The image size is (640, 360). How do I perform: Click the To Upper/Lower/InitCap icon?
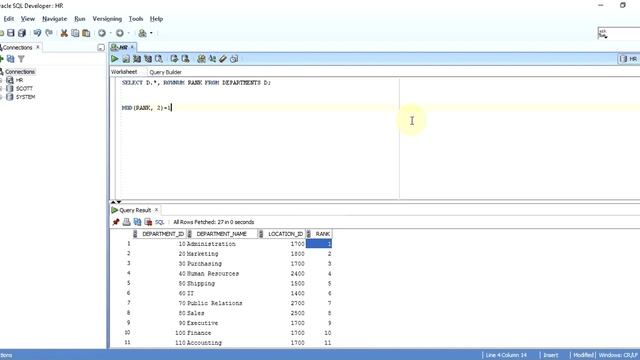(x=212, y=59)
